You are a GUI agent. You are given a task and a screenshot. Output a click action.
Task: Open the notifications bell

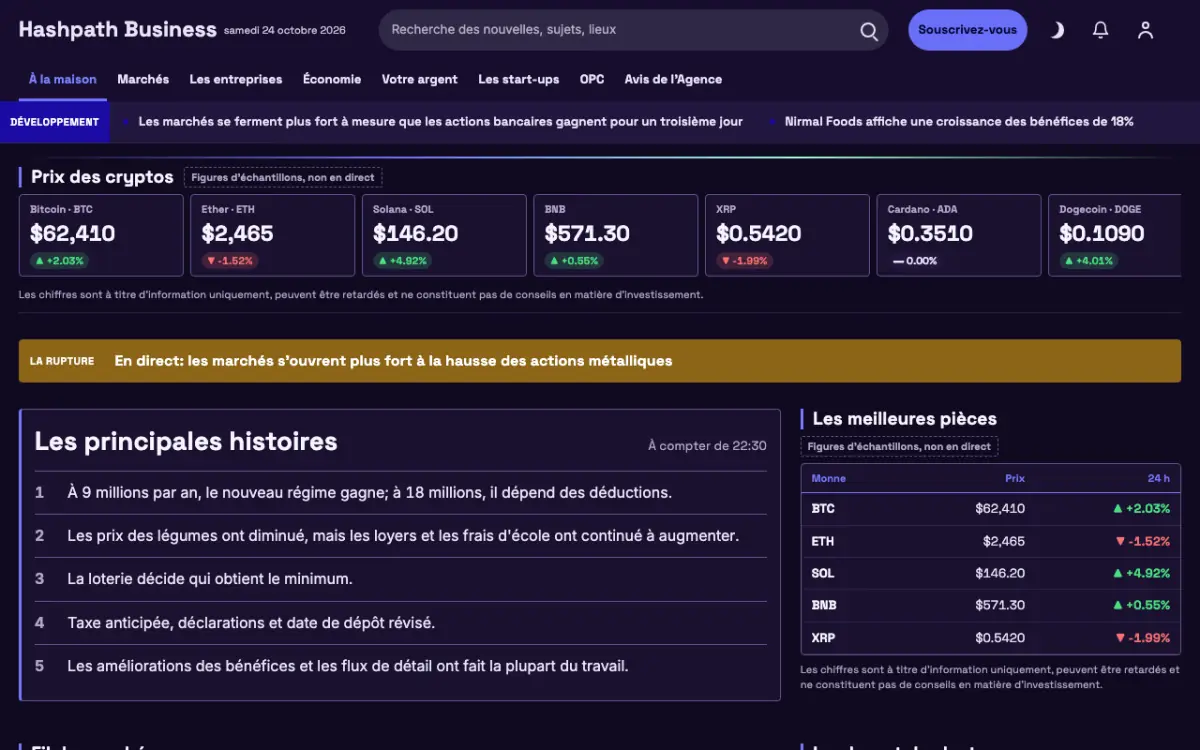coord(1101,30)
